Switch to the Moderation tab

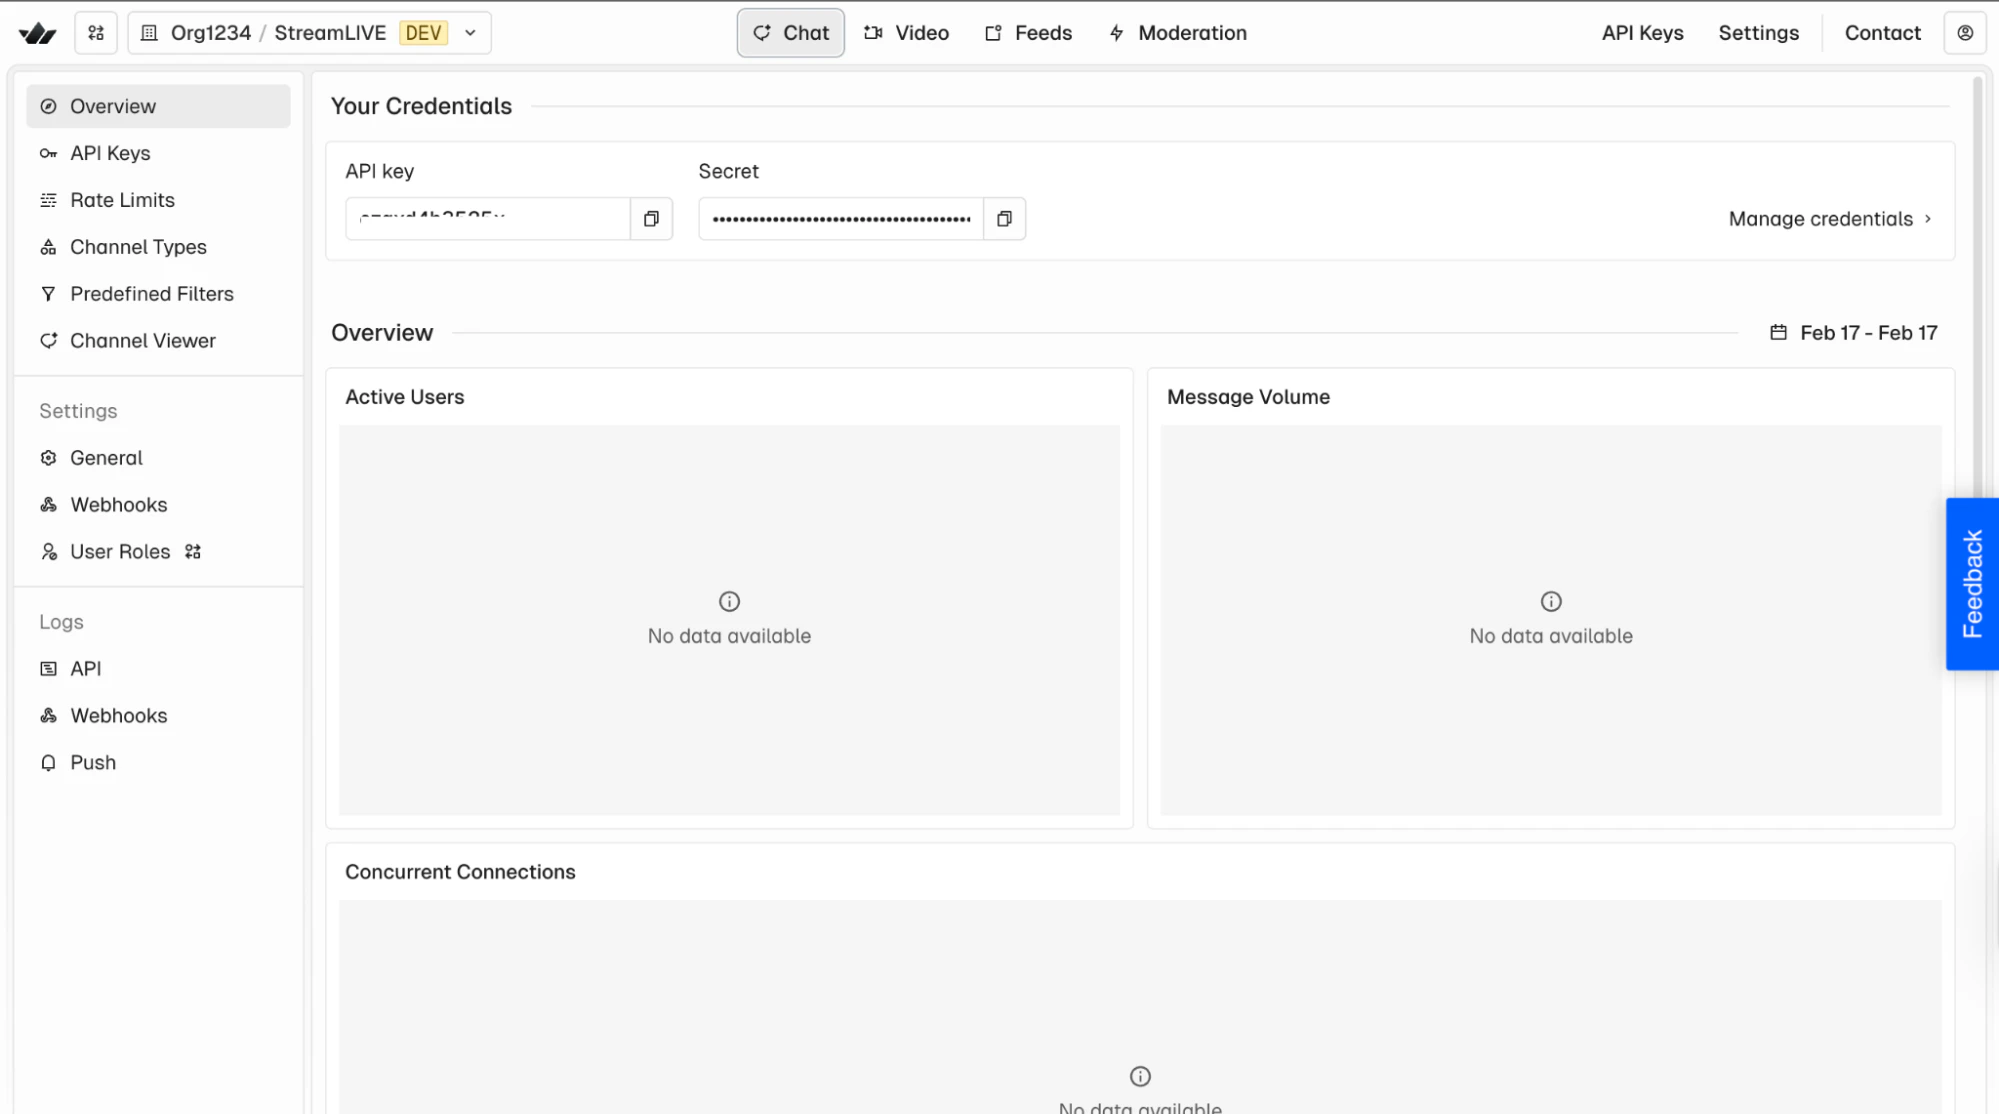pos(1177,33)
